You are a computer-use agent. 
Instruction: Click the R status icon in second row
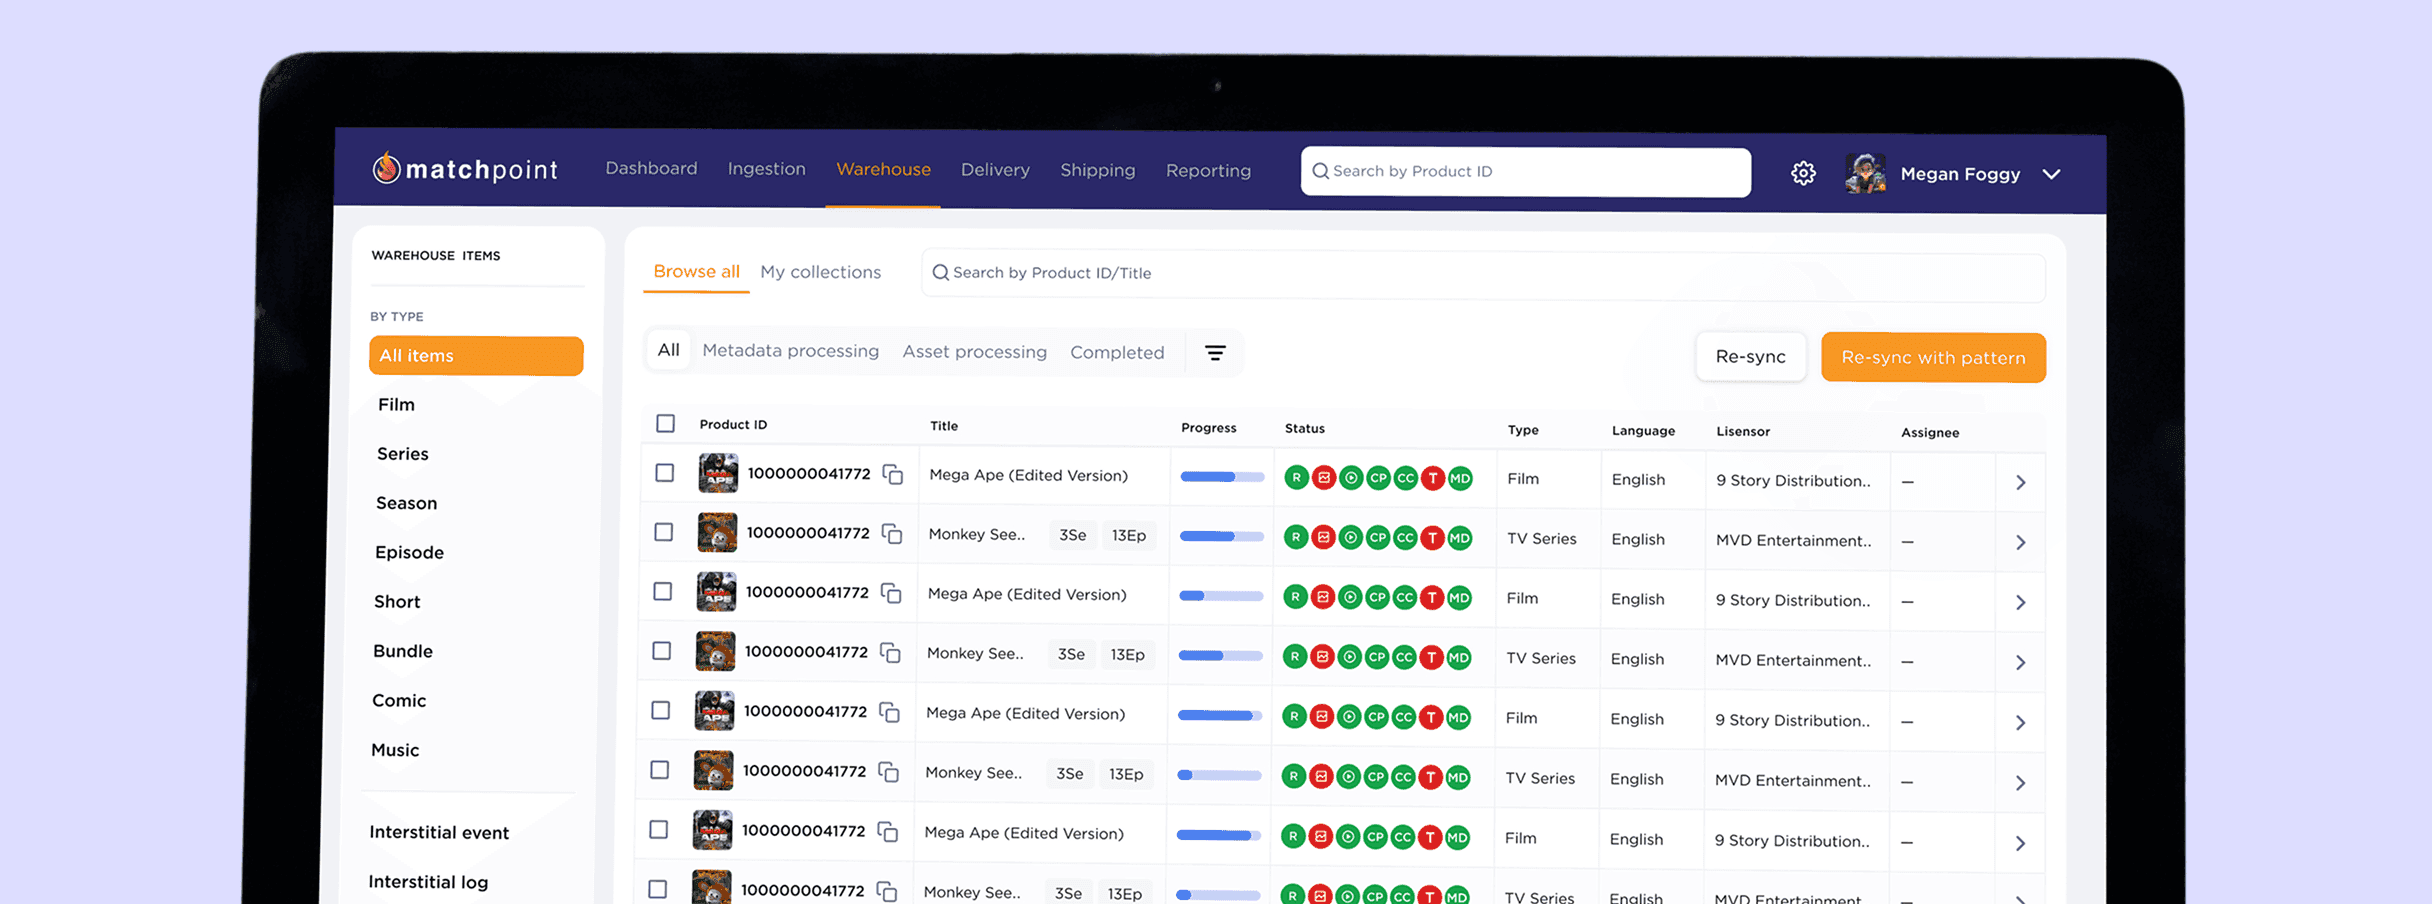(1296, 538)
